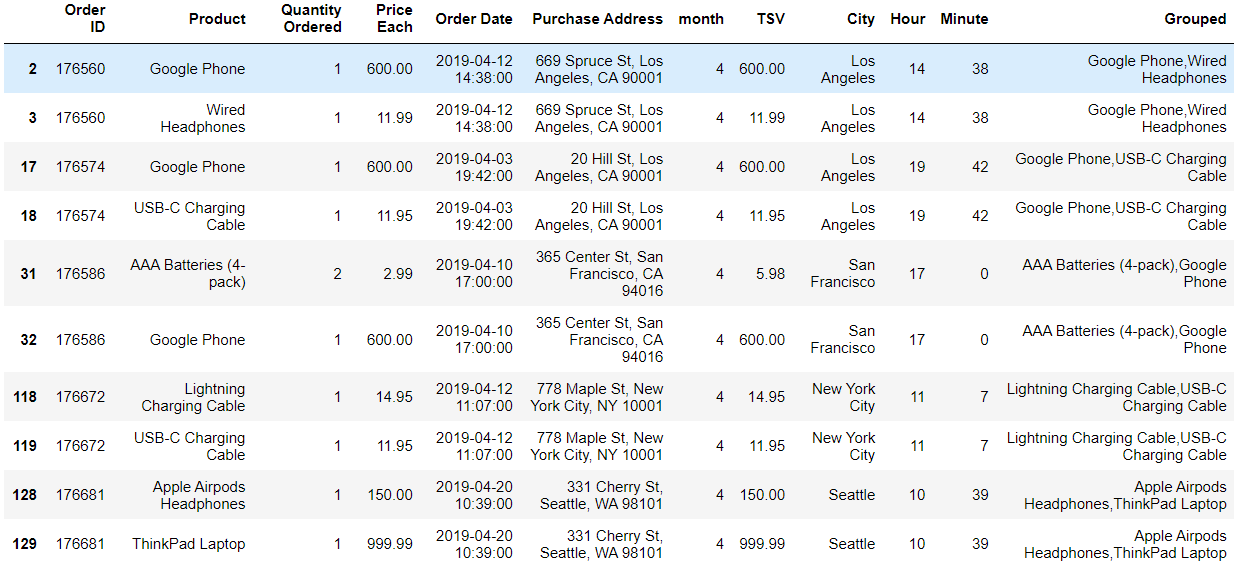
Task: Select the Minute column header
Action: (964, 19)
